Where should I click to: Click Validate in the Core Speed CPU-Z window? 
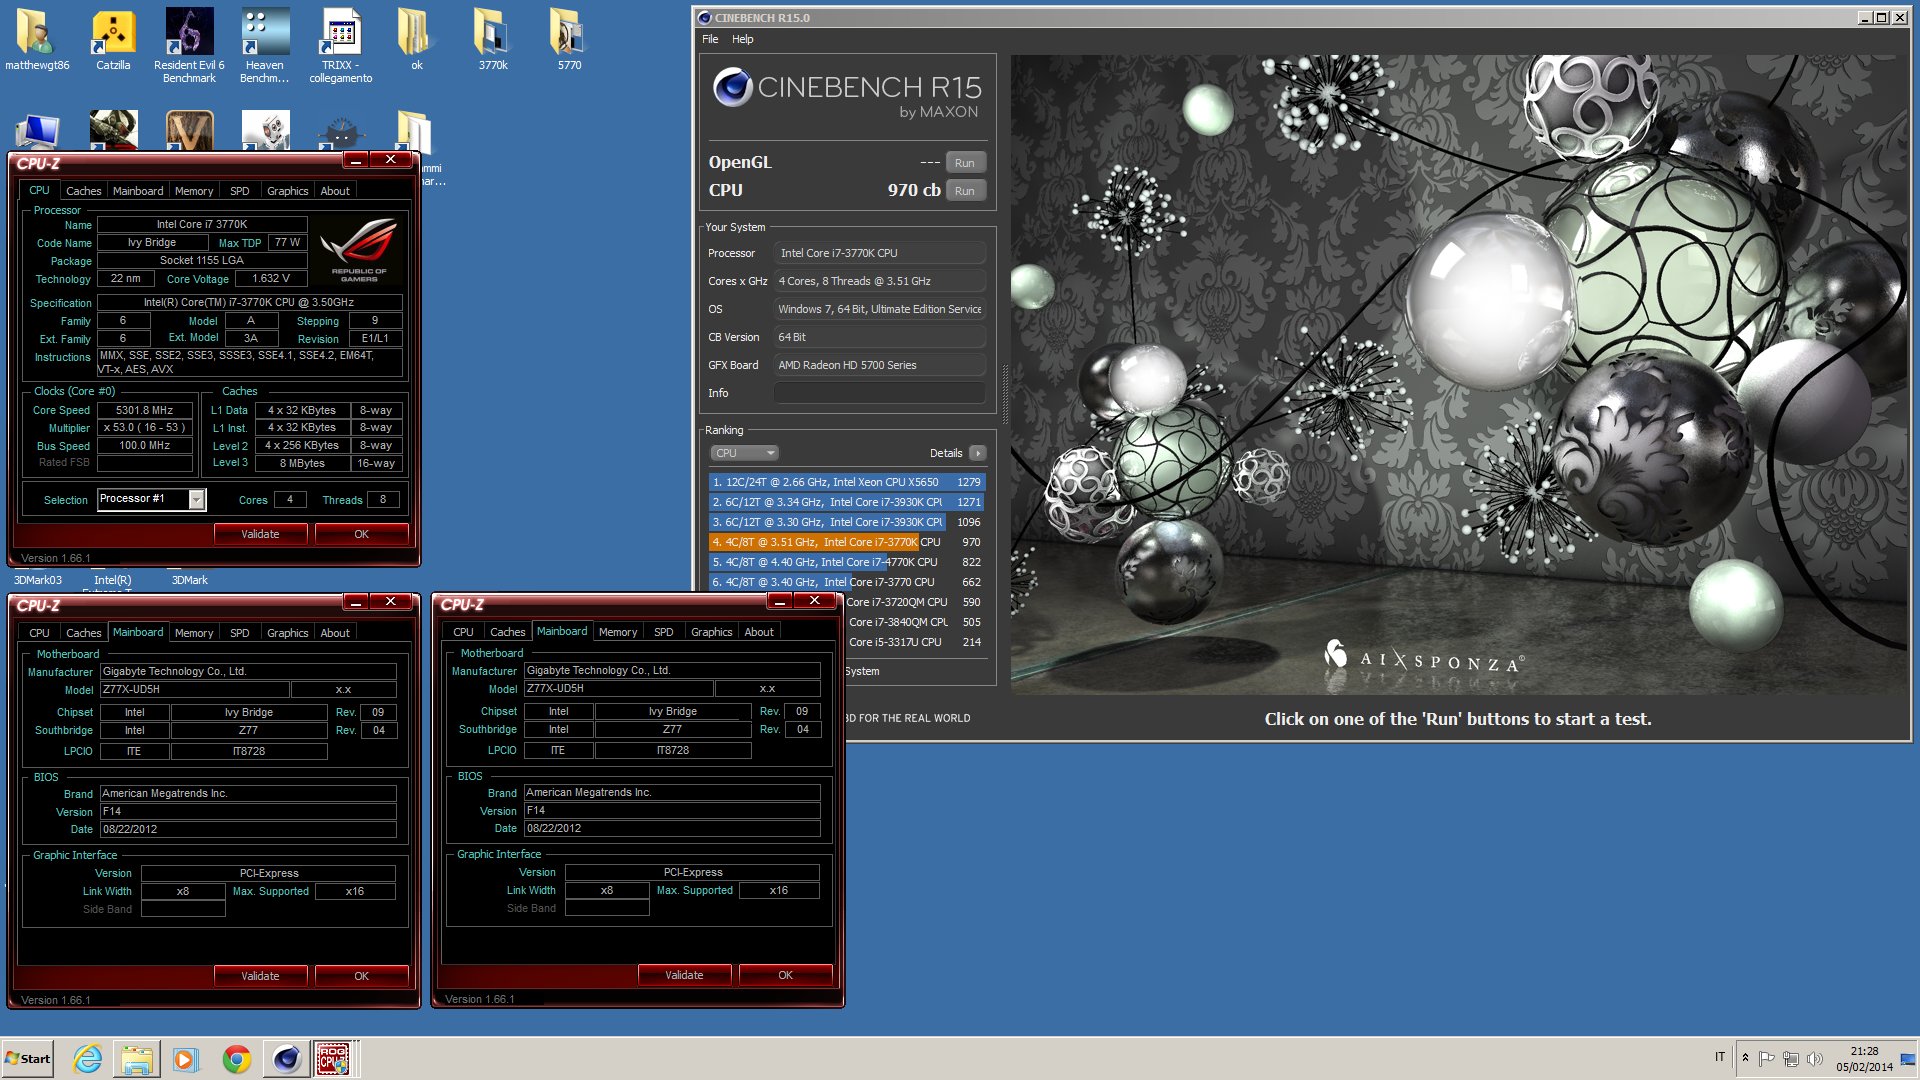click(260, 534)
